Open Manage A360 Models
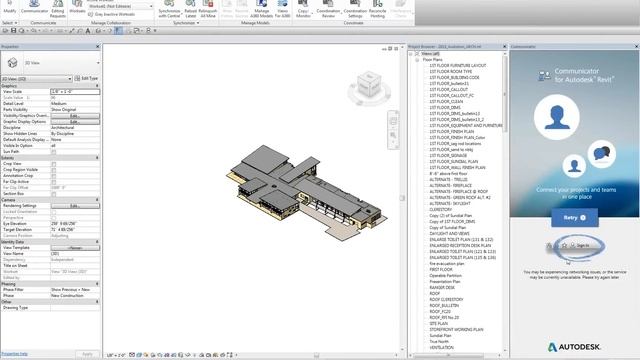Screen dimensions: 640x360 [x=262, y=8]
